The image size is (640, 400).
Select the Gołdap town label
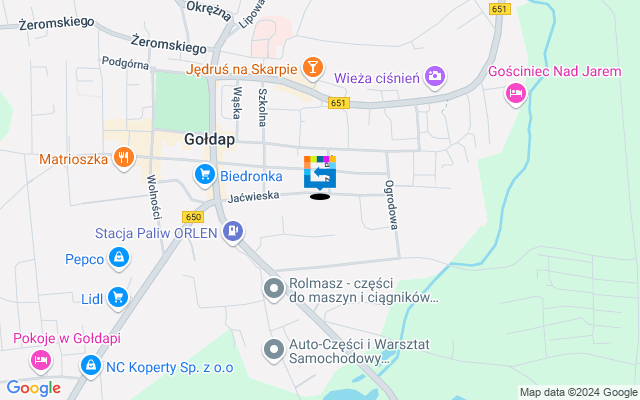click(209, 140)
